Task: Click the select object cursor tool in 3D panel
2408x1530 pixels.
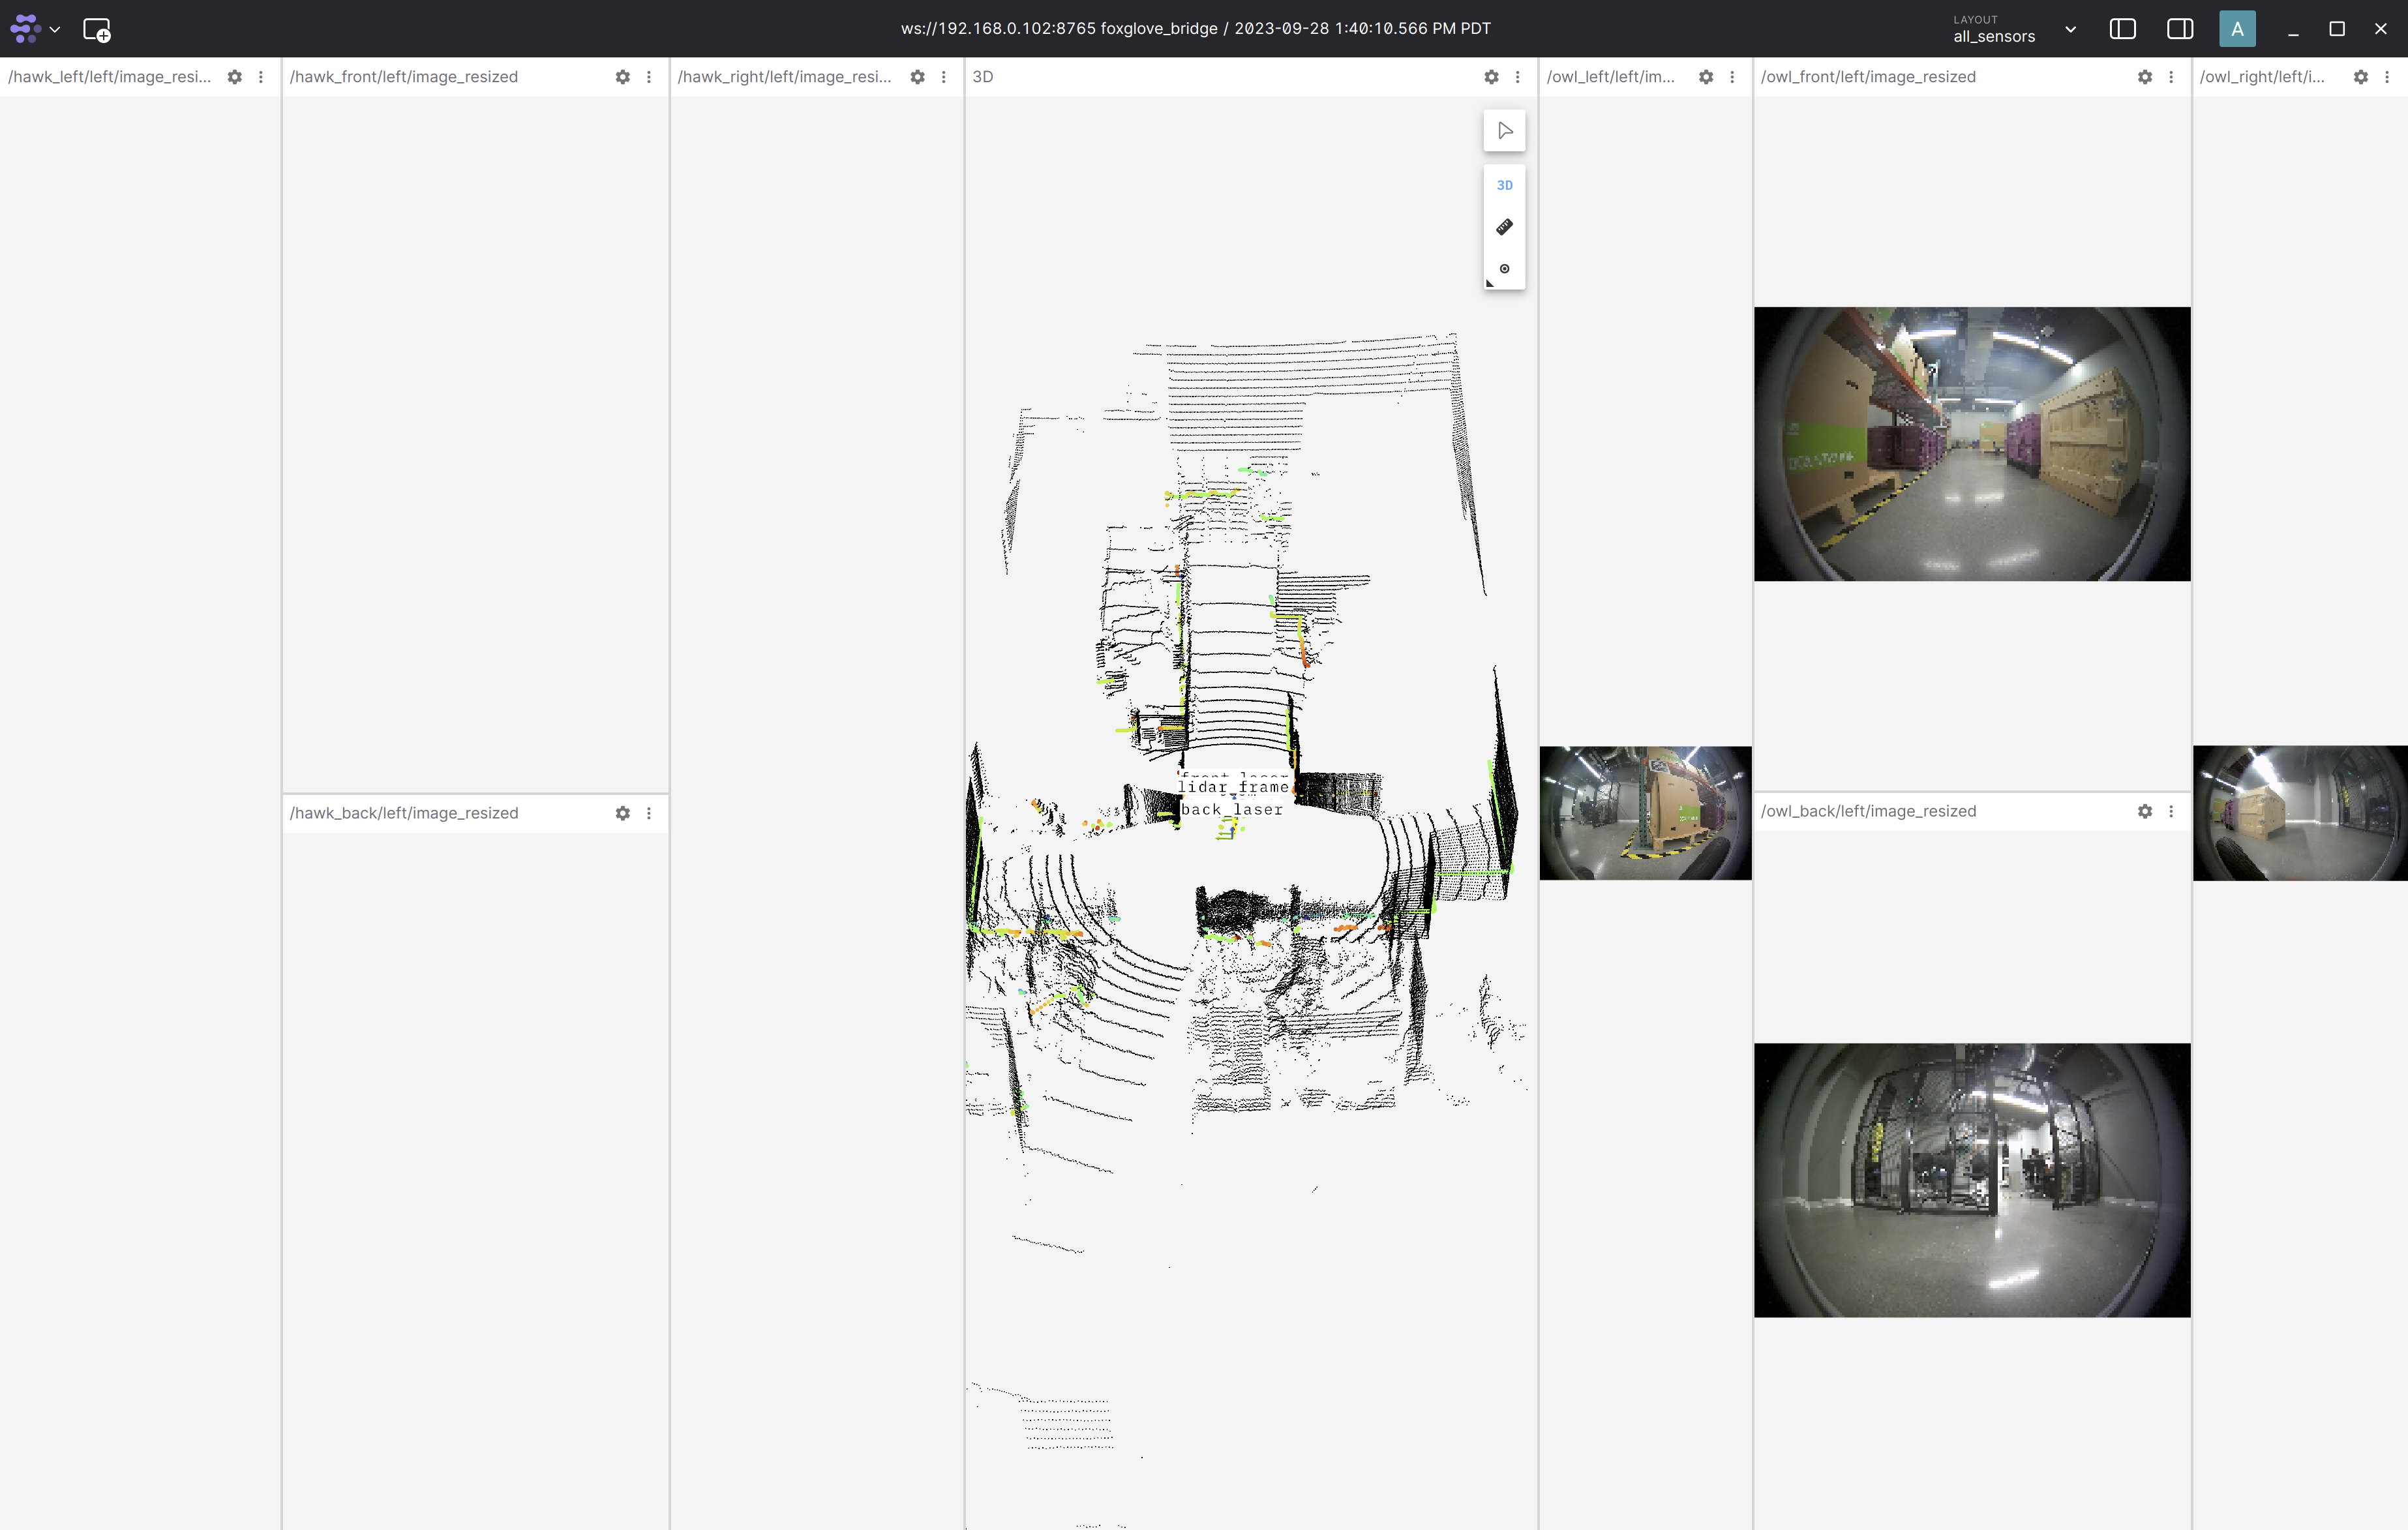Action: (x=1504, y=131)
